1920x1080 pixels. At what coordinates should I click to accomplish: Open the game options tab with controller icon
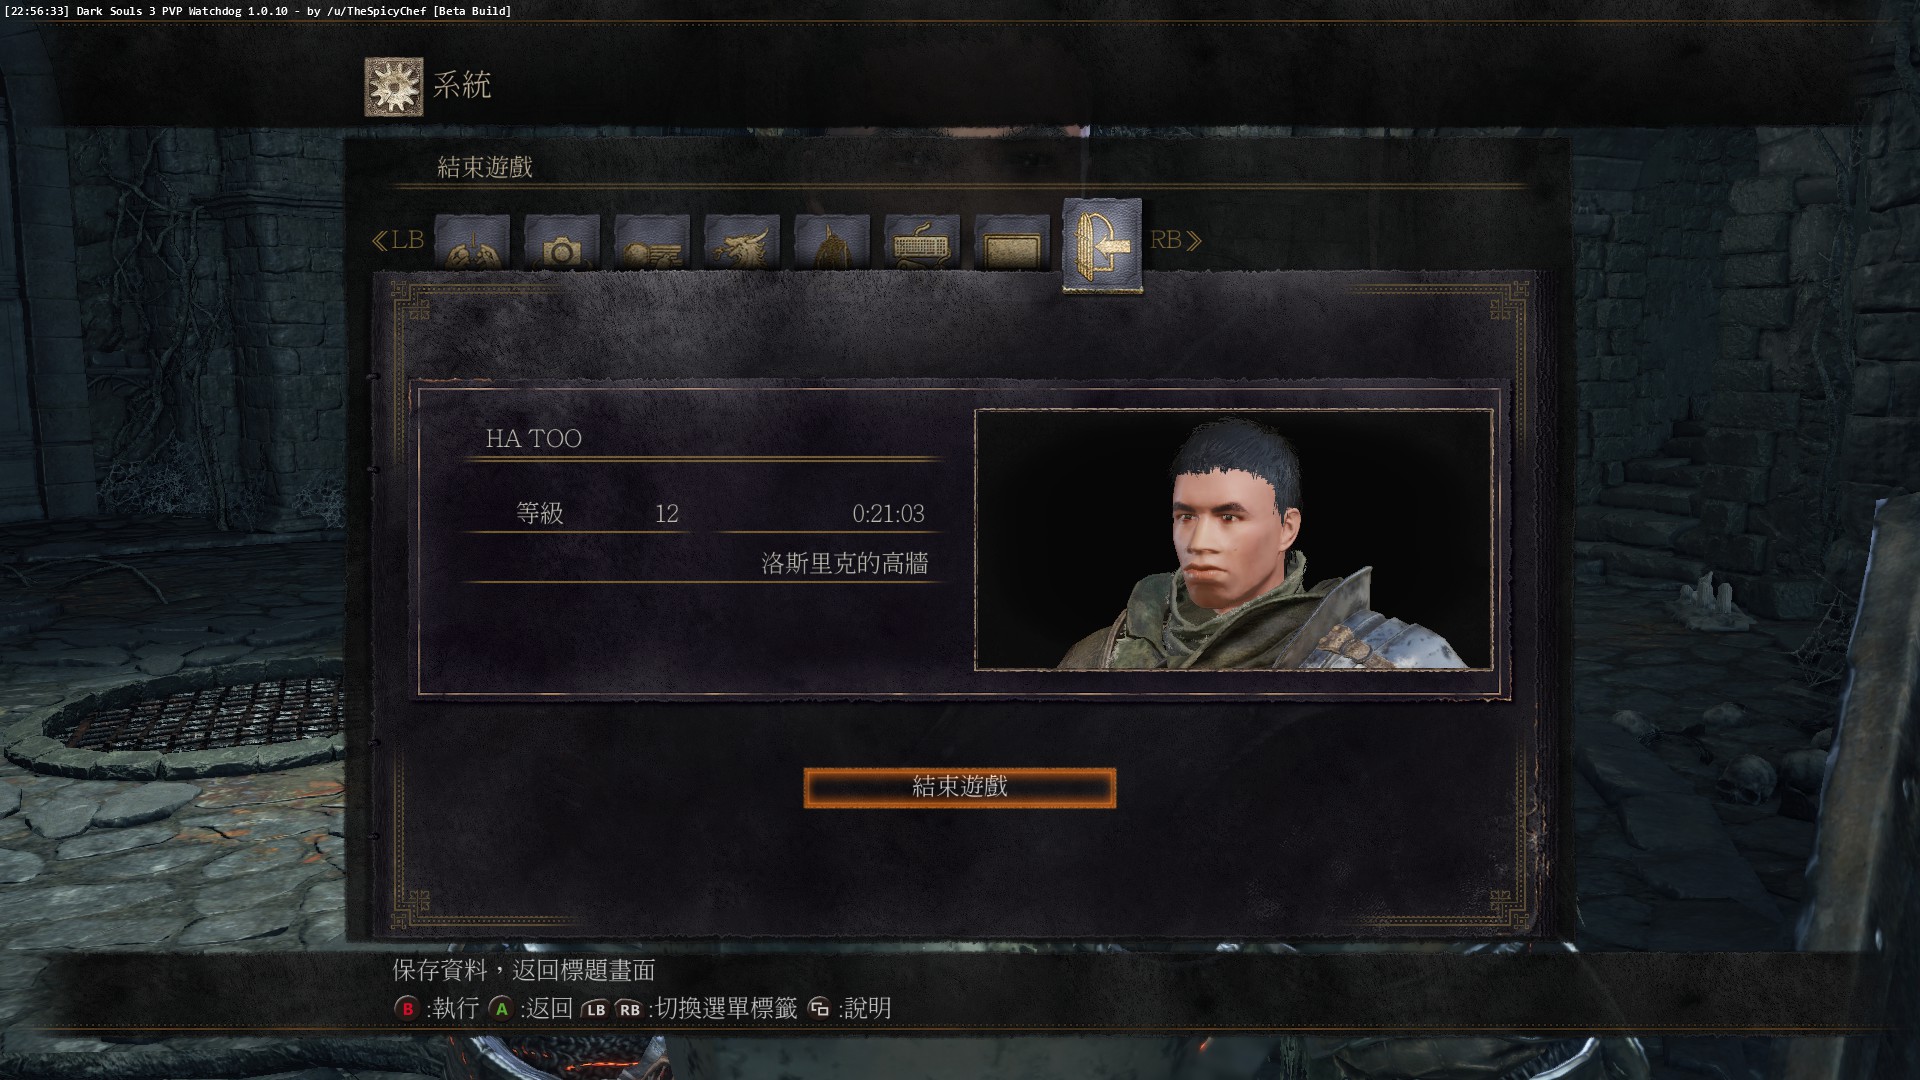coord(472,242)
